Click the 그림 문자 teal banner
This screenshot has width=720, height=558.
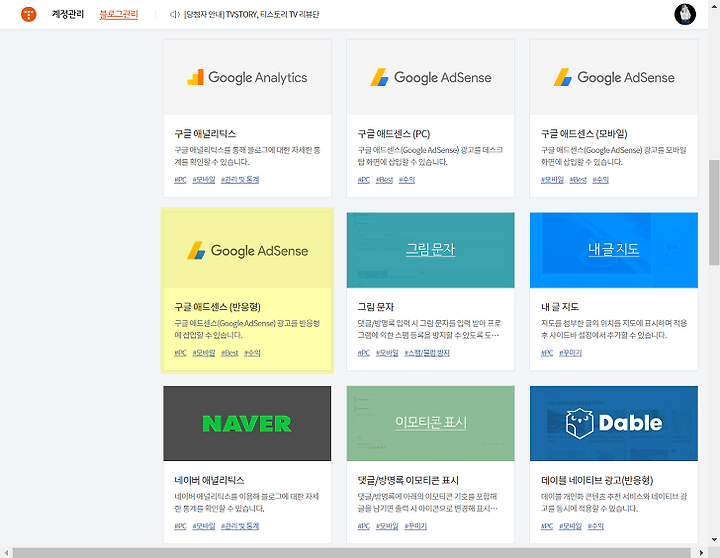tap(430, 250)
